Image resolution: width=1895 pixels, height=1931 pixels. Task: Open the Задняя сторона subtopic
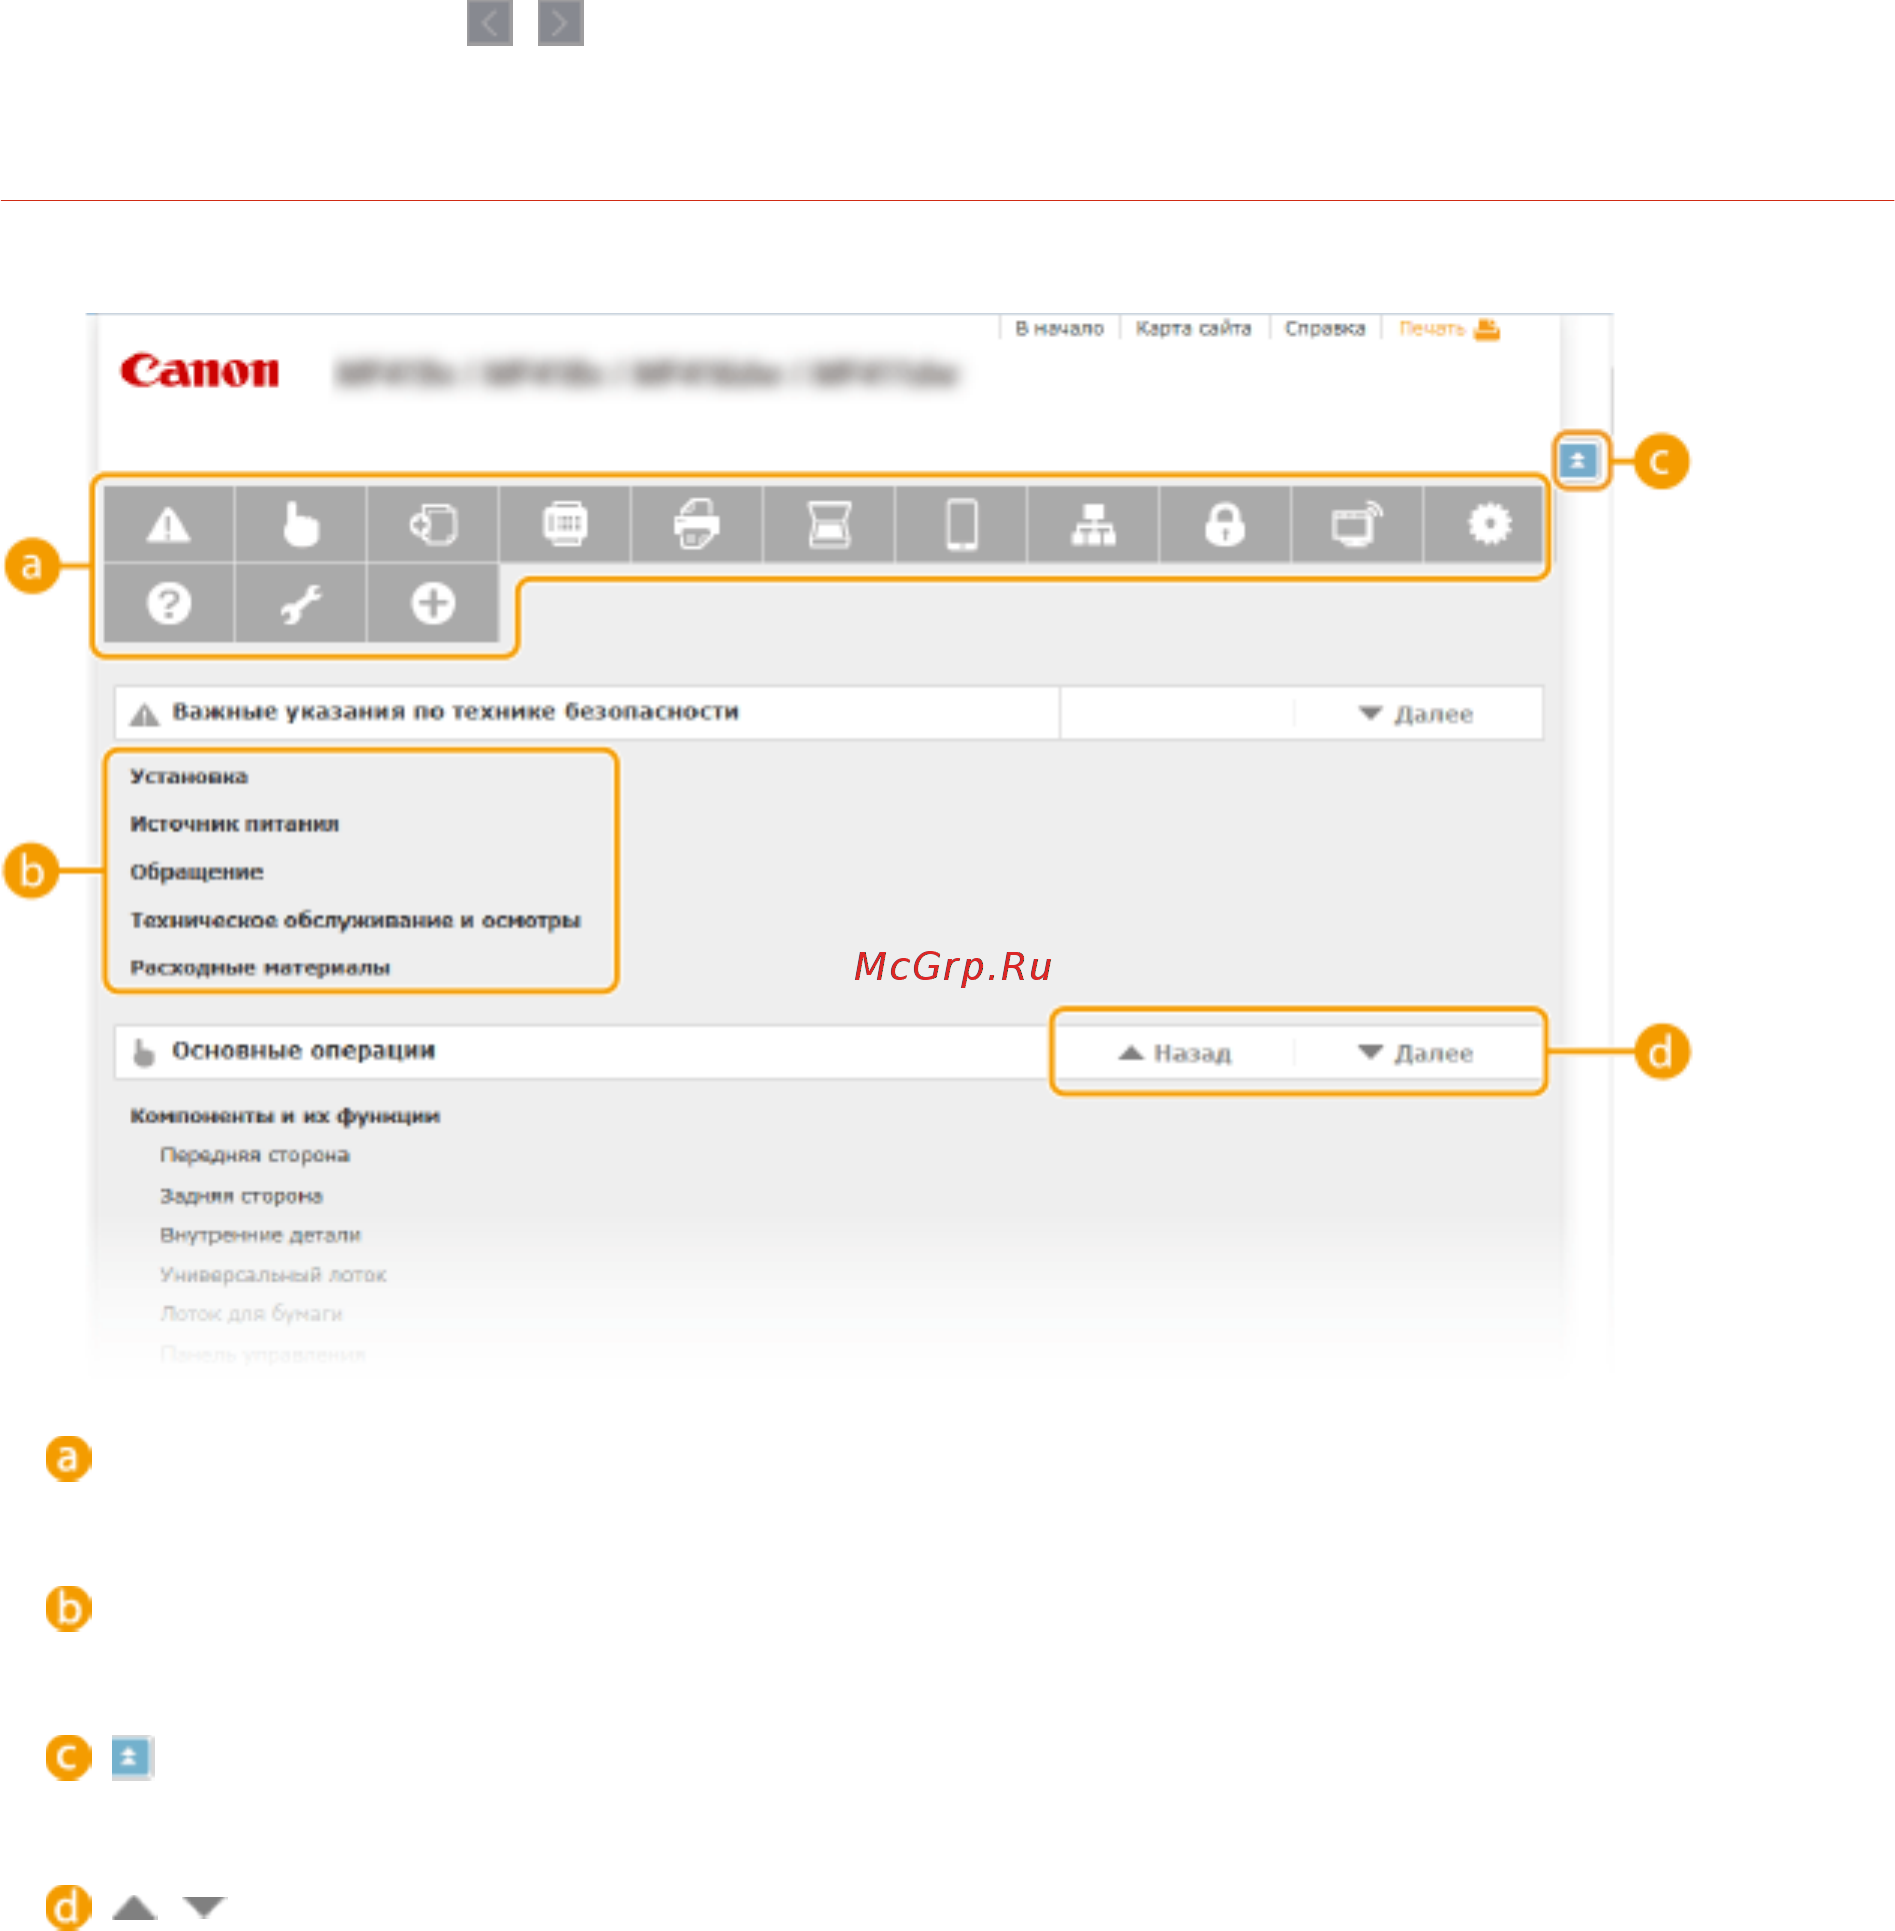pyautogui.click(x=241, y=1196)
